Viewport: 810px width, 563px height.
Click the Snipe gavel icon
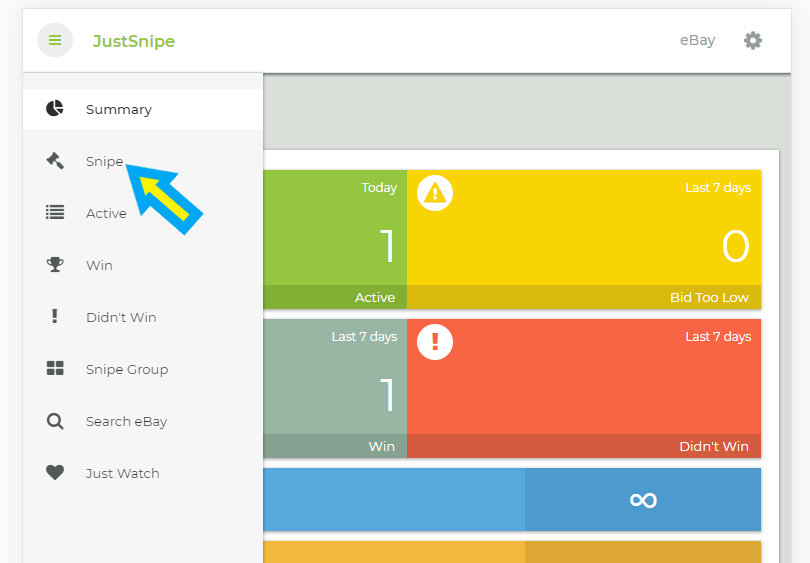(x=55, y=161)
